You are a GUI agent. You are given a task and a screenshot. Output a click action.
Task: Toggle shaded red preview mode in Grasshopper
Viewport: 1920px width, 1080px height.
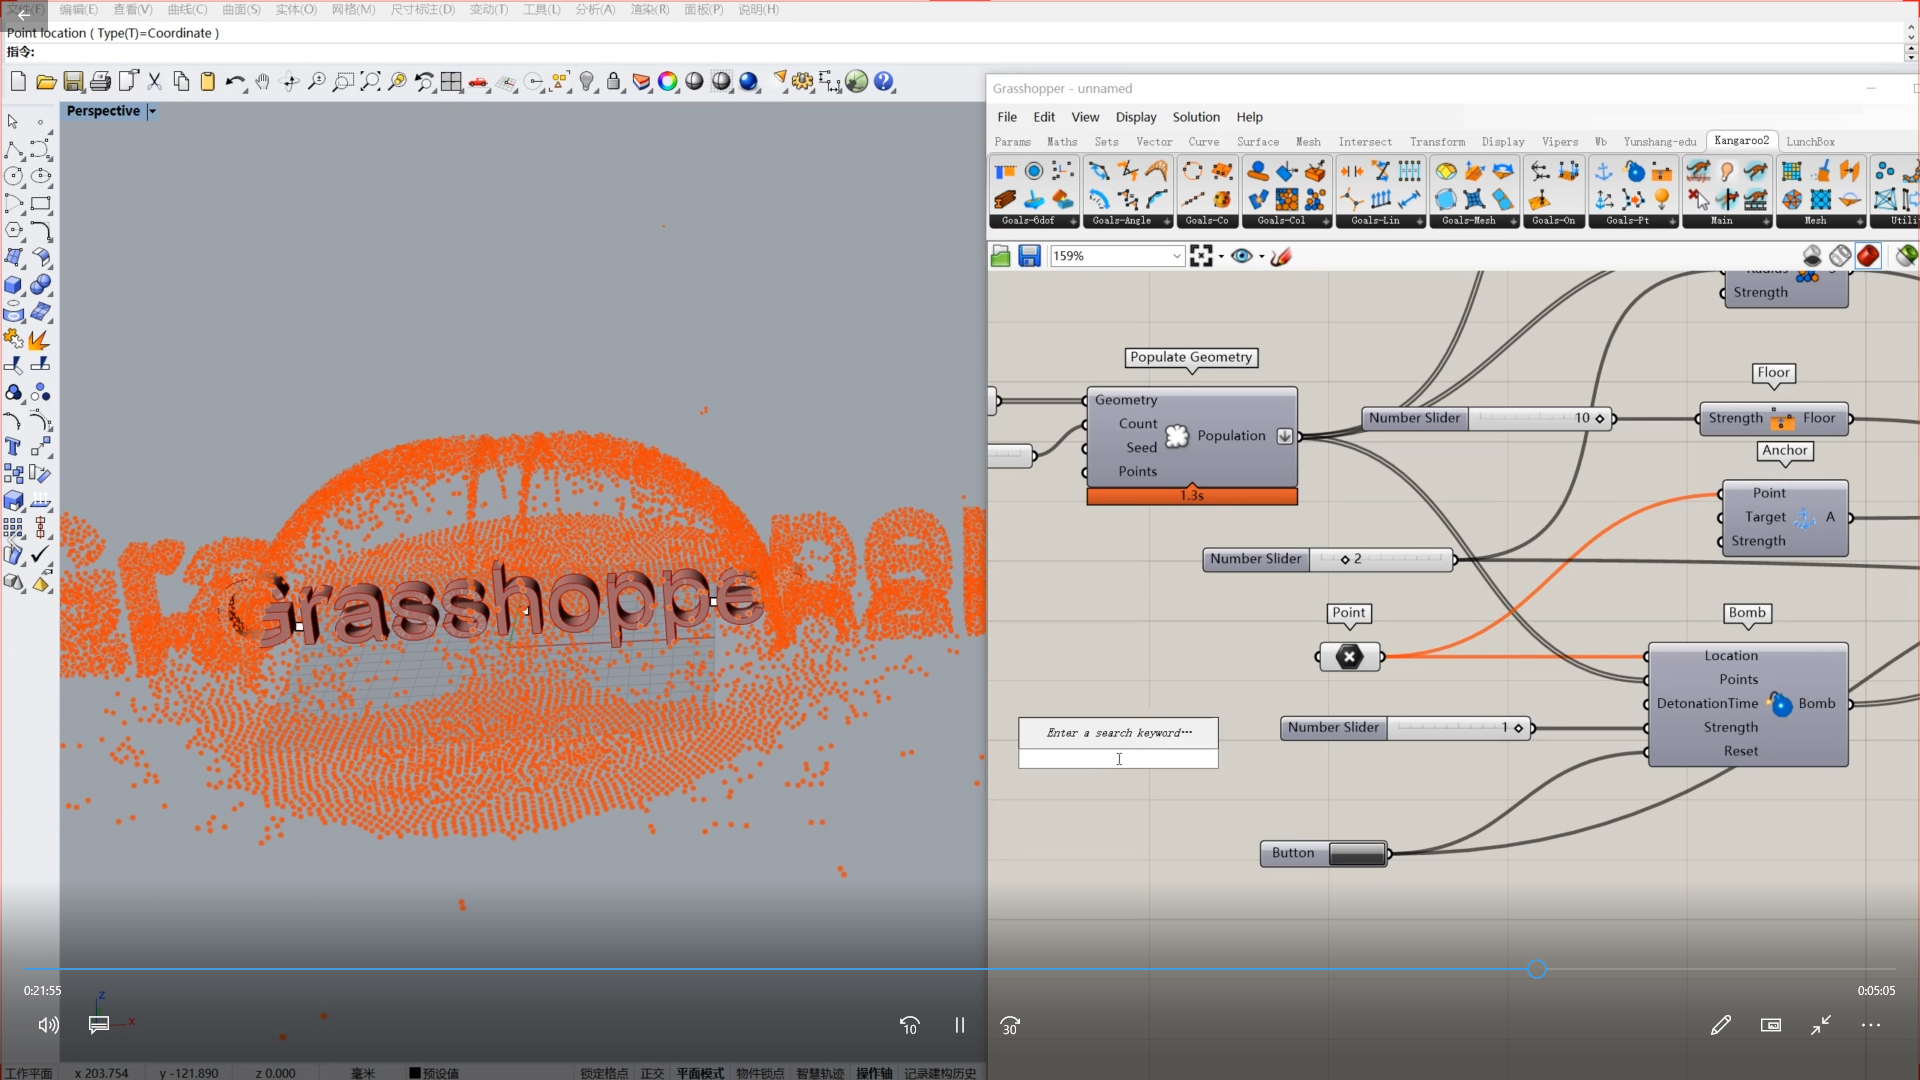[x=1868, y=257]
